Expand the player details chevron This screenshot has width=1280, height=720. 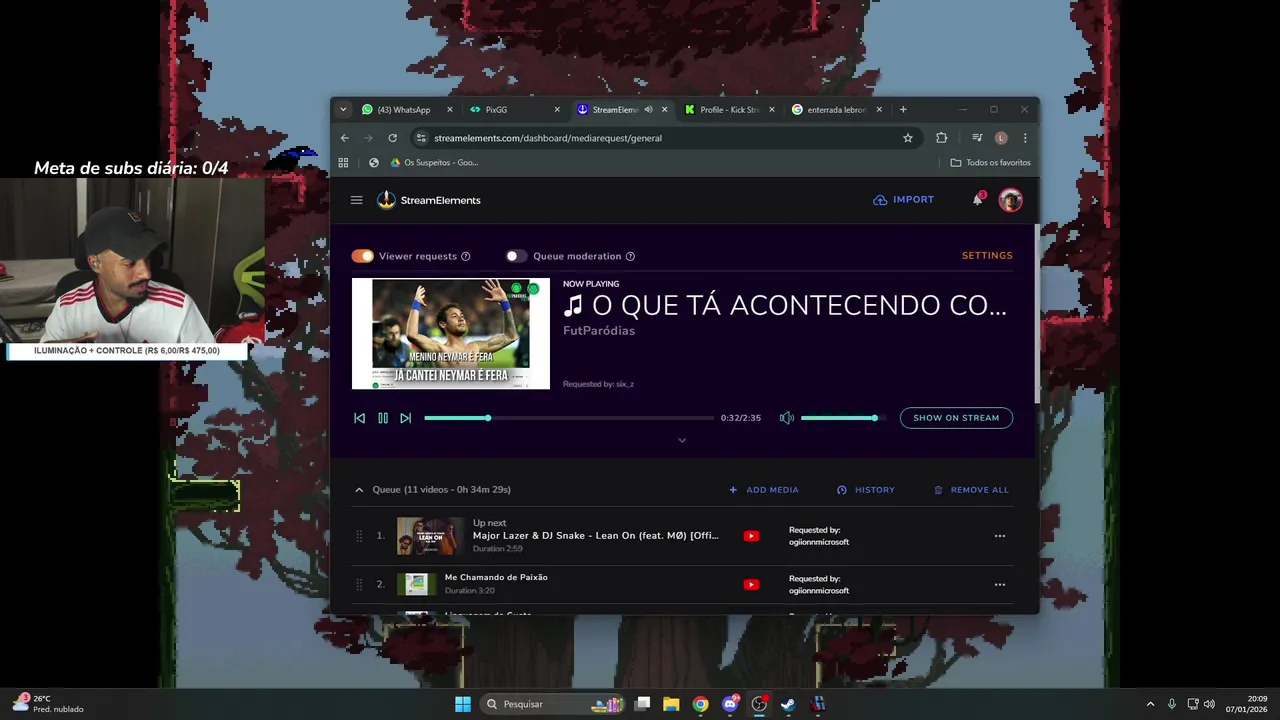click(682, 440)
